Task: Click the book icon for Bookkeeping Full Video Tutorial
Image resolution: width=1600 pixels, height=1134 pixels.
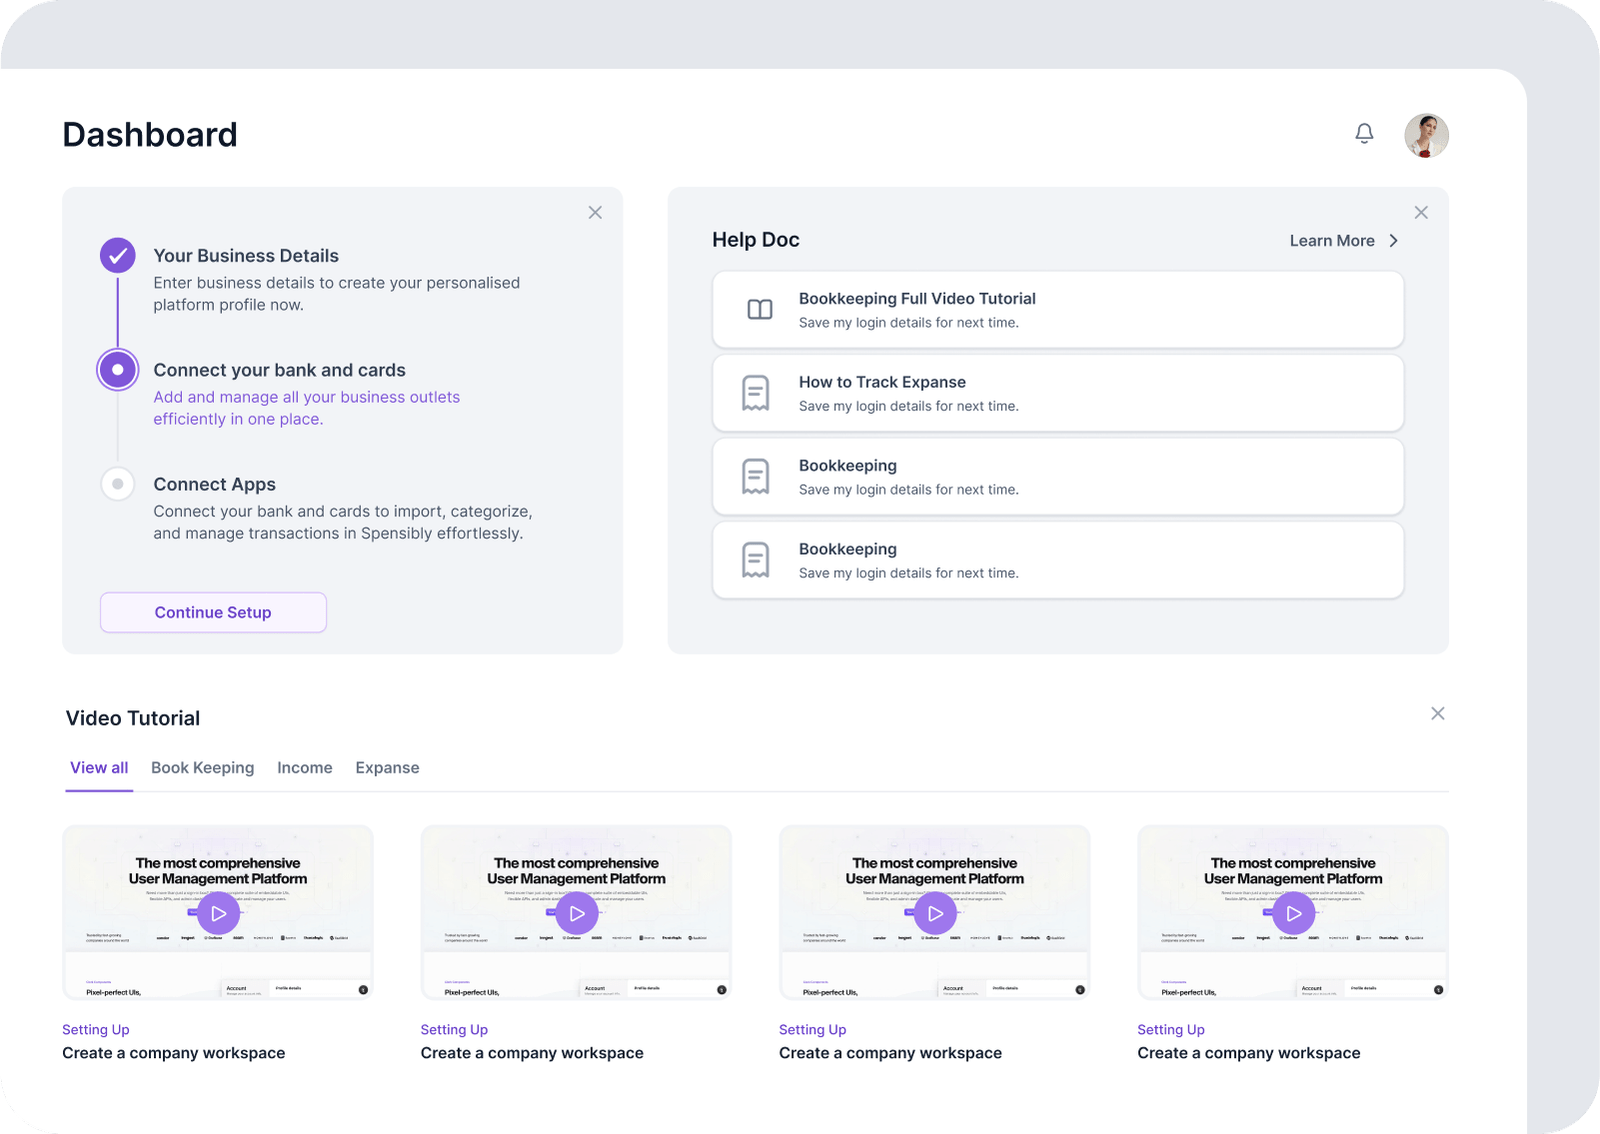Action: [760, 310]
